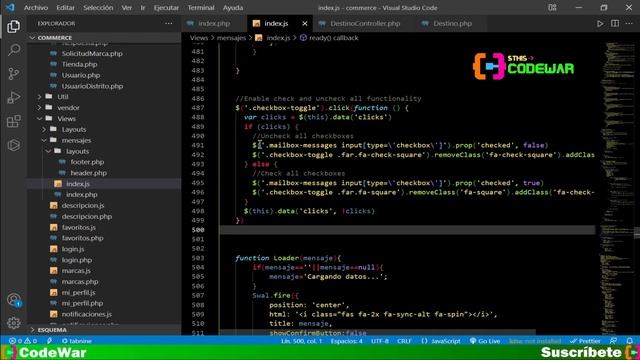
Task: Open the Ejecutar menu
Action: click(166, 7)
